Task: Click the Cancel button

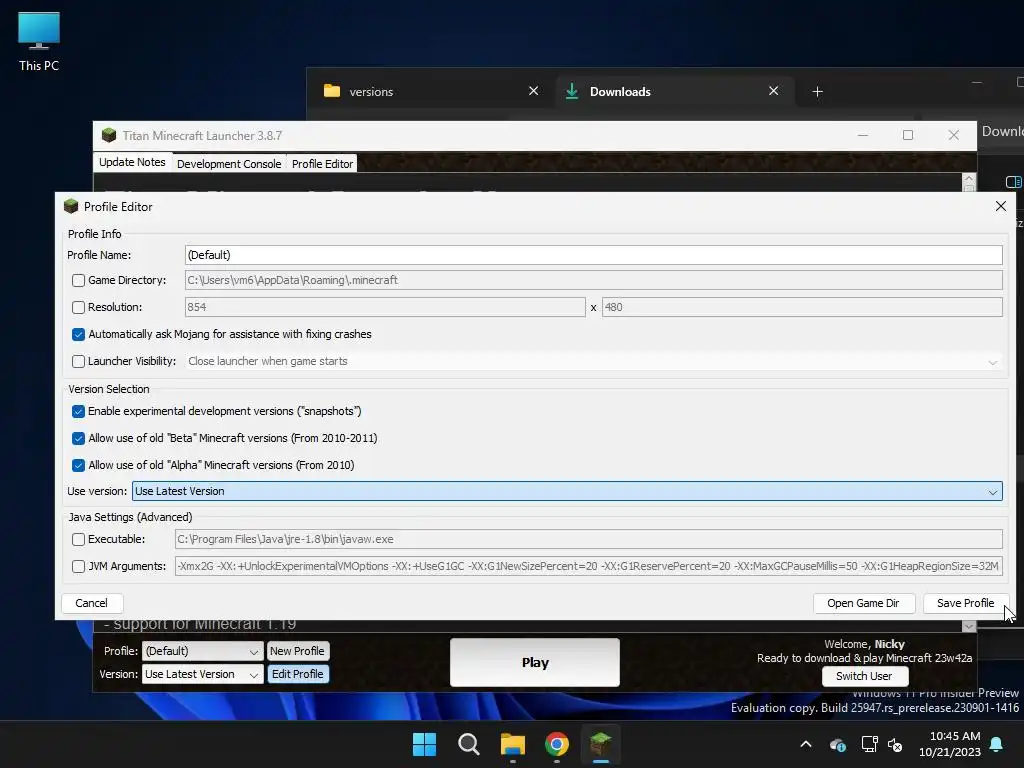Action: [x=91, y=603]
